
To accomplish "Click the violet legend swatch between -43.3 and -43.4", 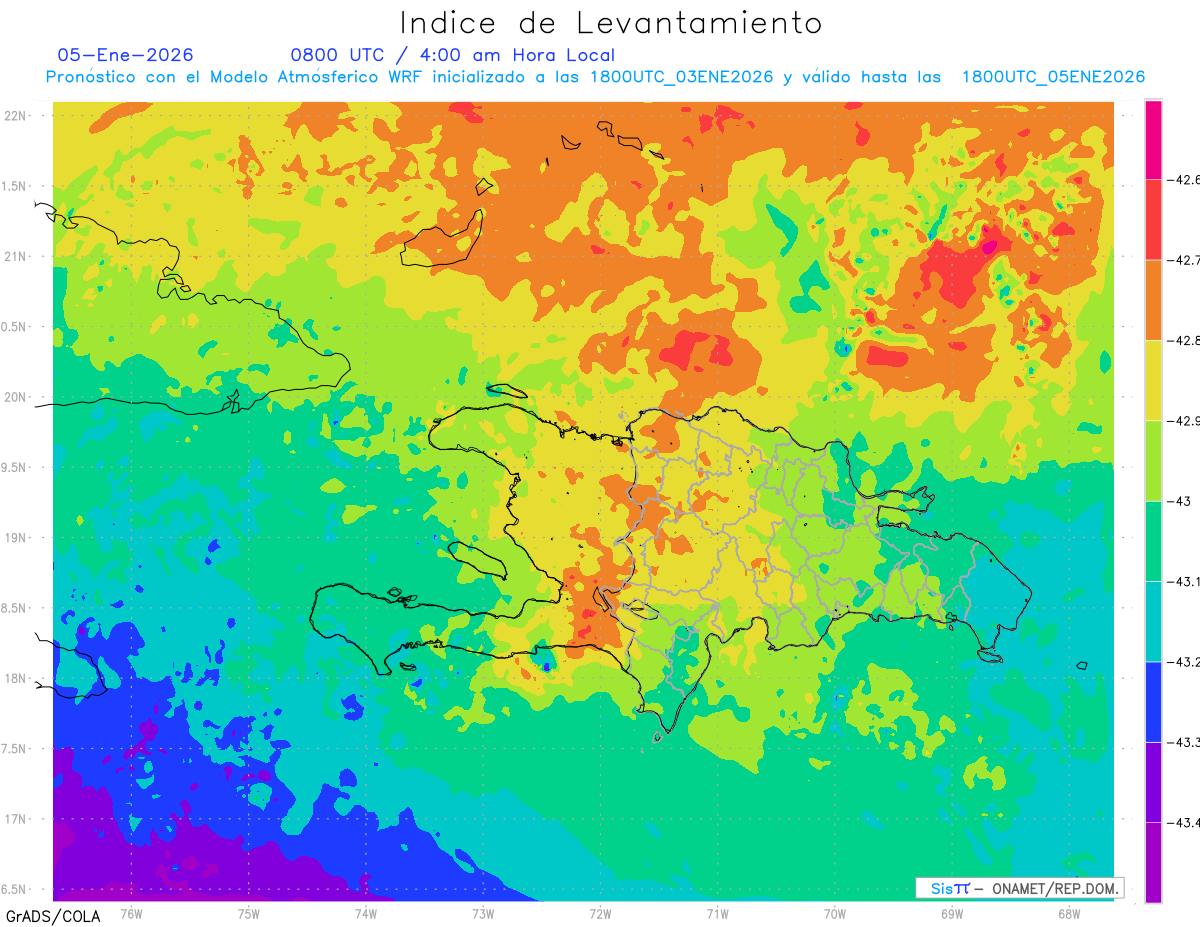I will pyautogui.click(x=1153, y=782).
